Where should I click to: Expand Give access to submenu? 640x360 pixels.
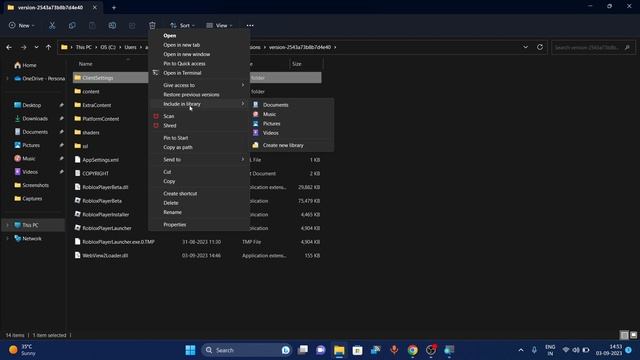tap(200, 85)
